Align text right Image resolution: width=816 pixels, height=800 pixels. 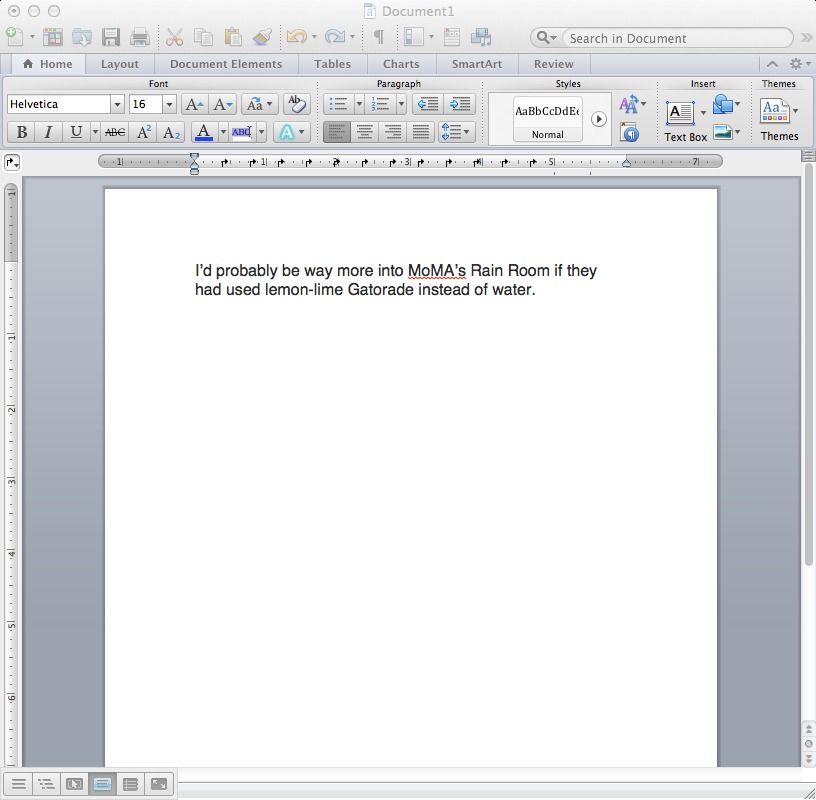(x=392, y=132)
